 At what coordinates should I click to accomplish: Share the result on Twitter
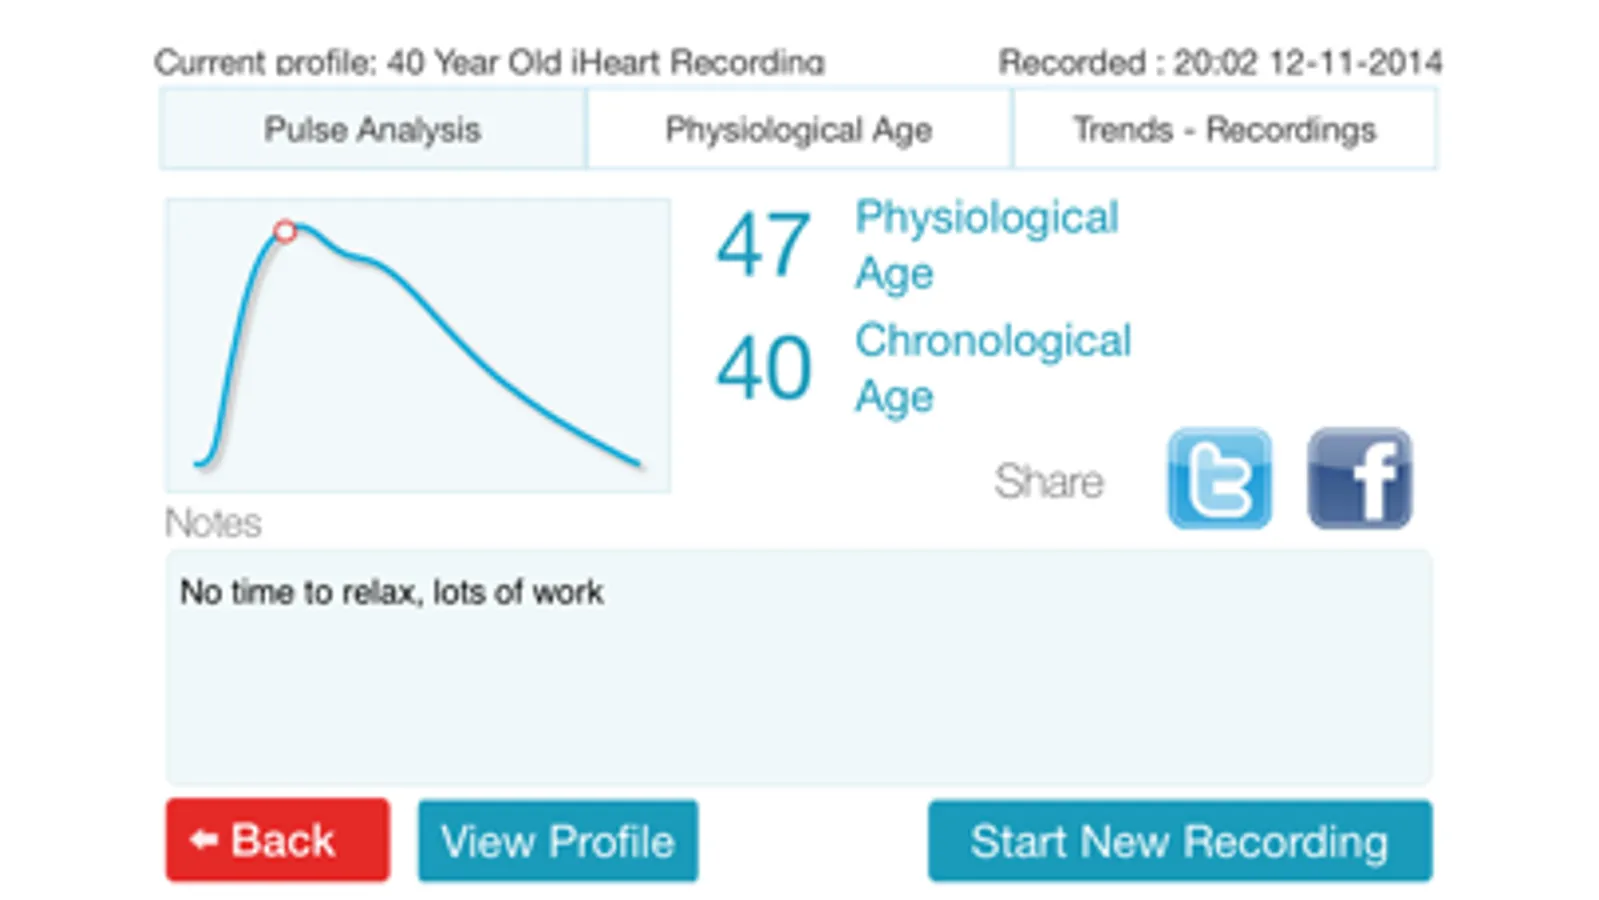click(x=1219, y=479)
